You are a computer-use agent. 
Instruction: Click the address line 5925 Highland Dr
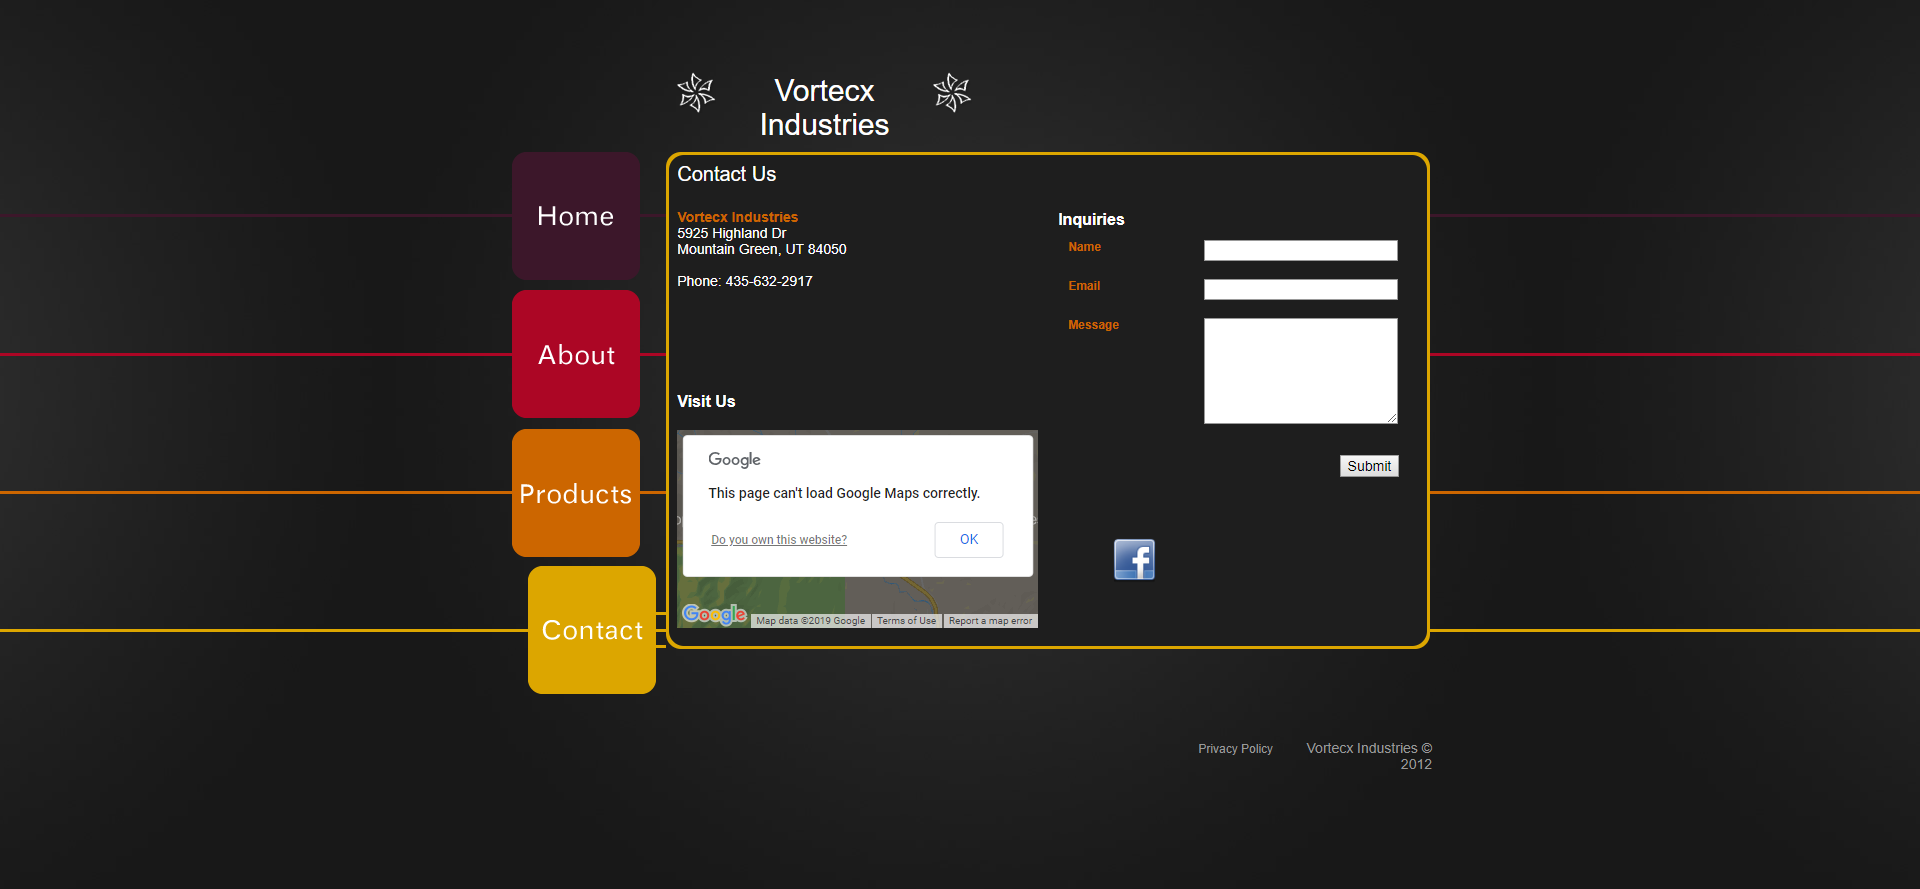pyautogui.click(x=732, y=233)
